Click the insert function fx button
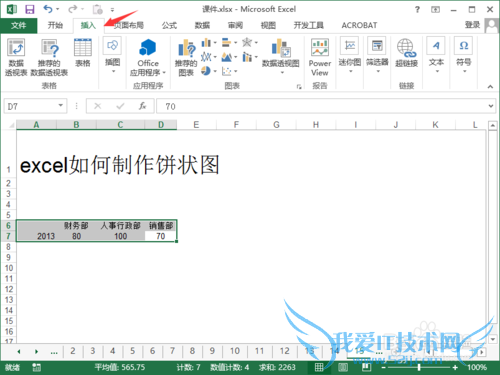 [x=142, y=106]
